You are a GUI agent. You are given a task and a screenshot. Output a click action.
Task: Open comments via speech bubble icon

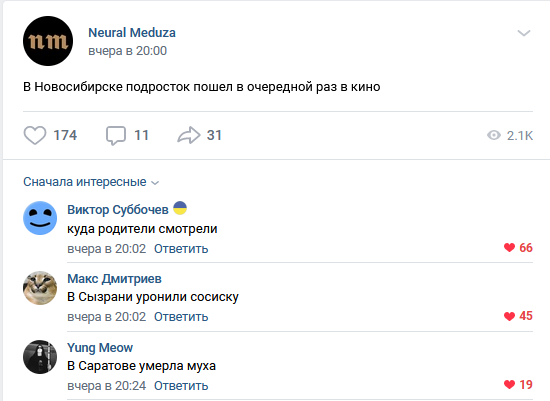[x=116, y=135]
